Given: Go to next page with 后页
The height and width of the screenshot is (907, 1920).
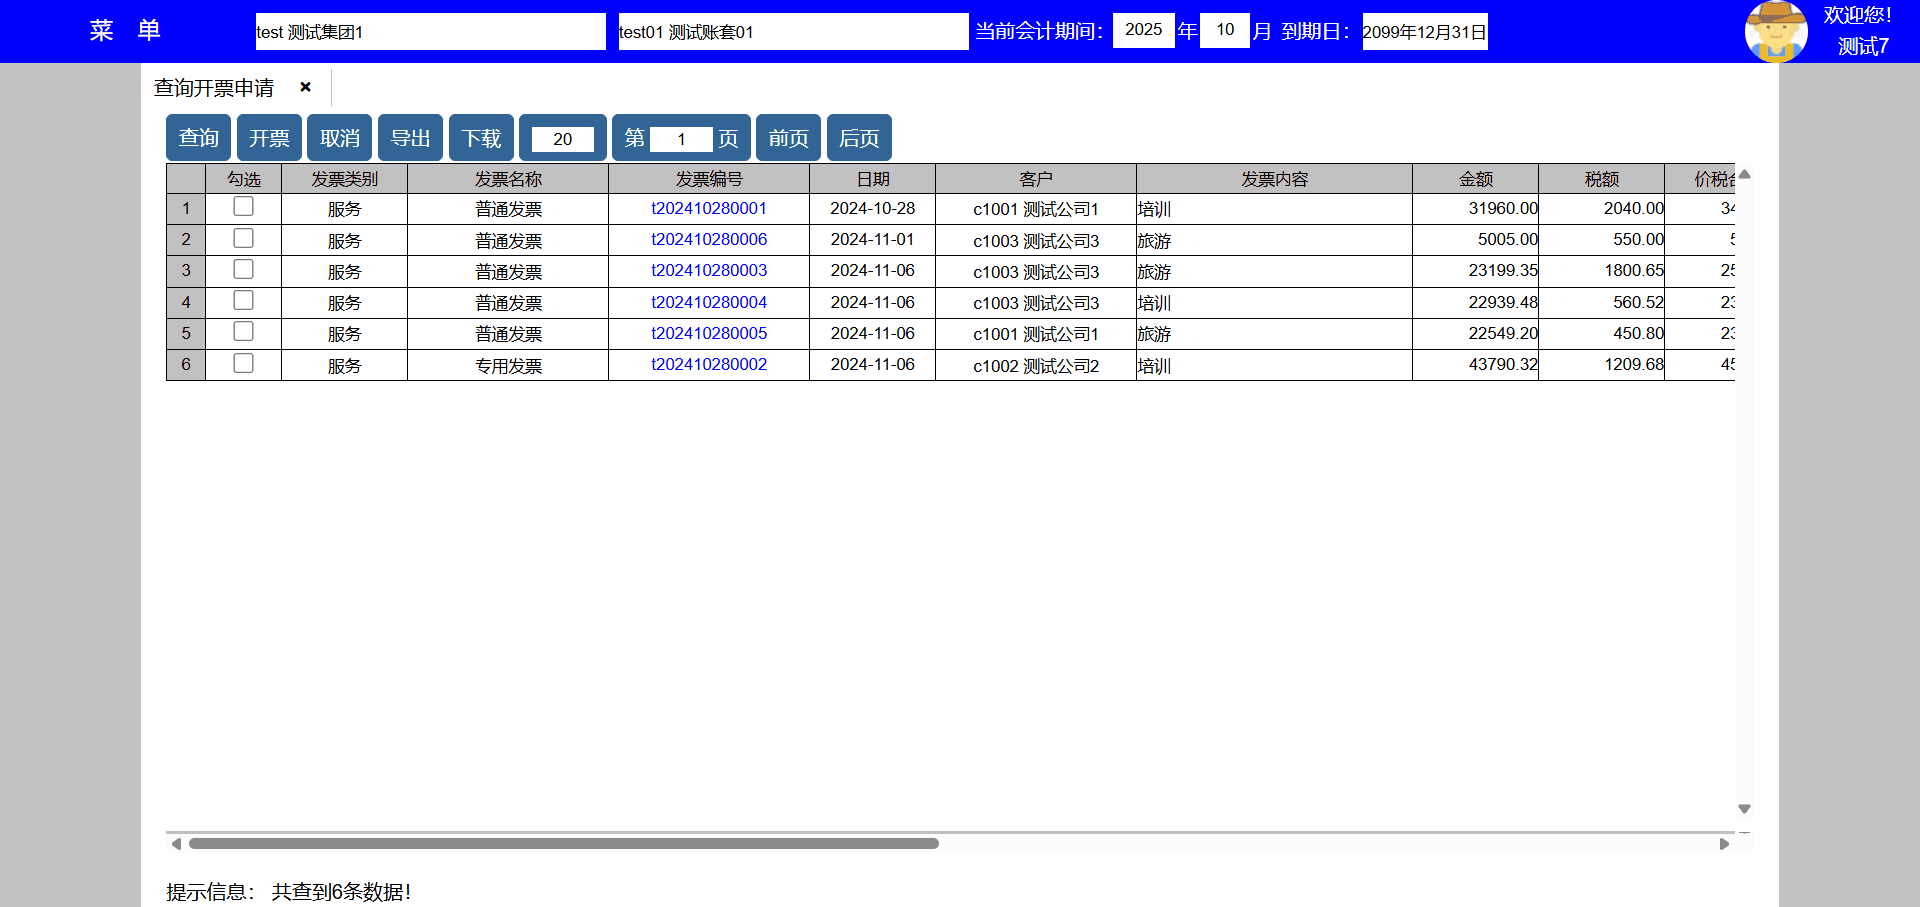Looking at the screenshot, I should coord(859,138).
